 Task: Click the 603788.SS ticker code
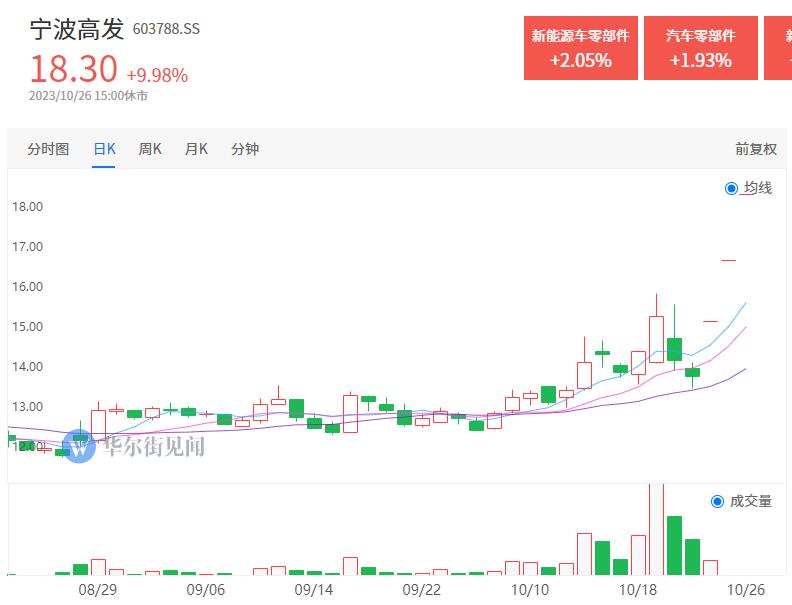pos(166,29)
